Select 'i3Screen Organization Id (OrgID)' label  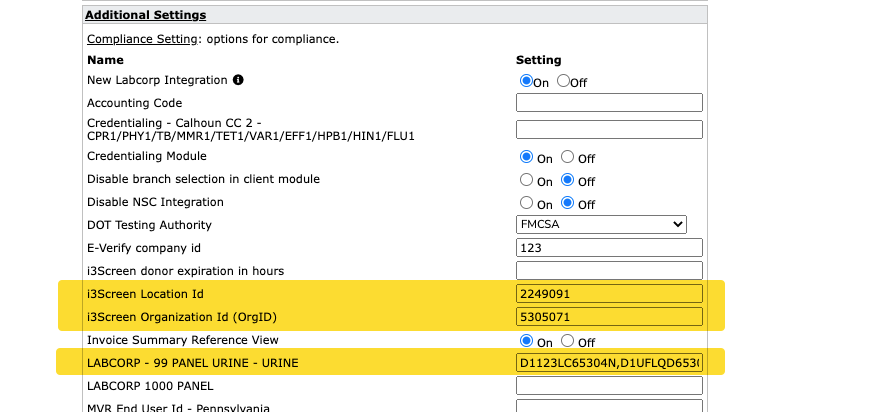[182, 317]
